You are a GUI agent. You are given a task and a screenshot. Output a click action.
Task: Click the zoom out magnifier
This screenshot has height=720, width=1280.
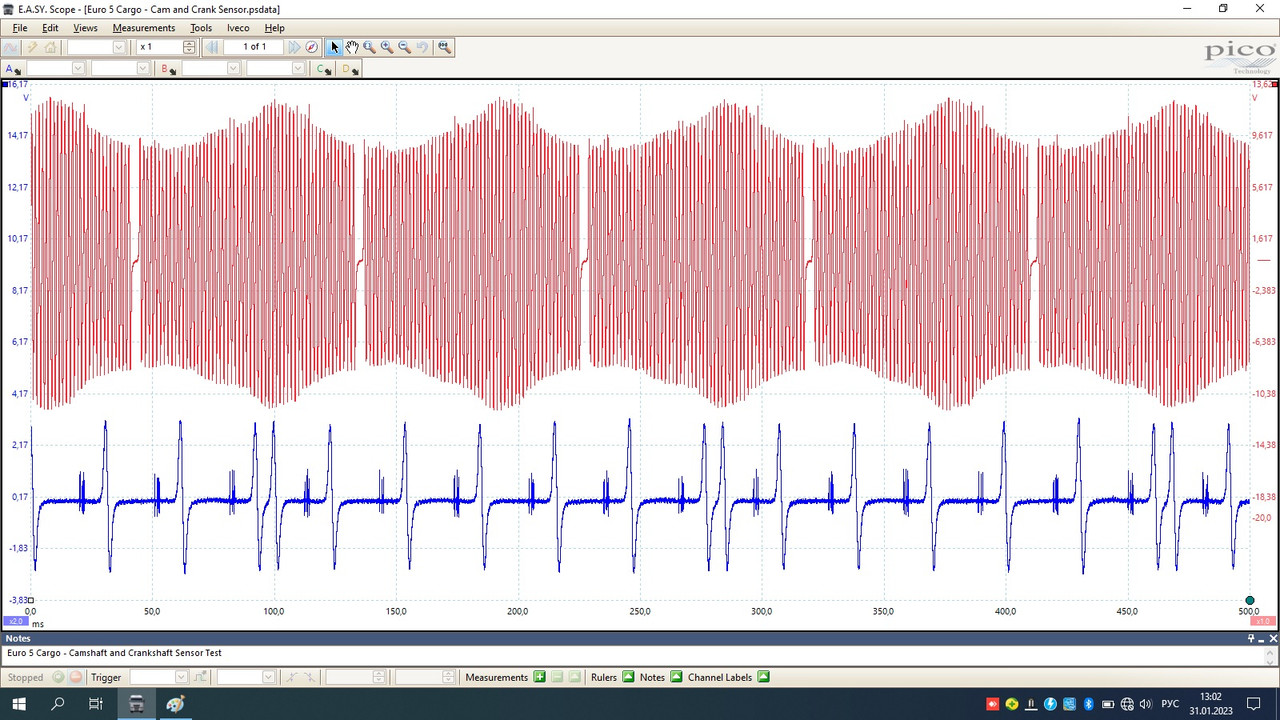(405, 47)
